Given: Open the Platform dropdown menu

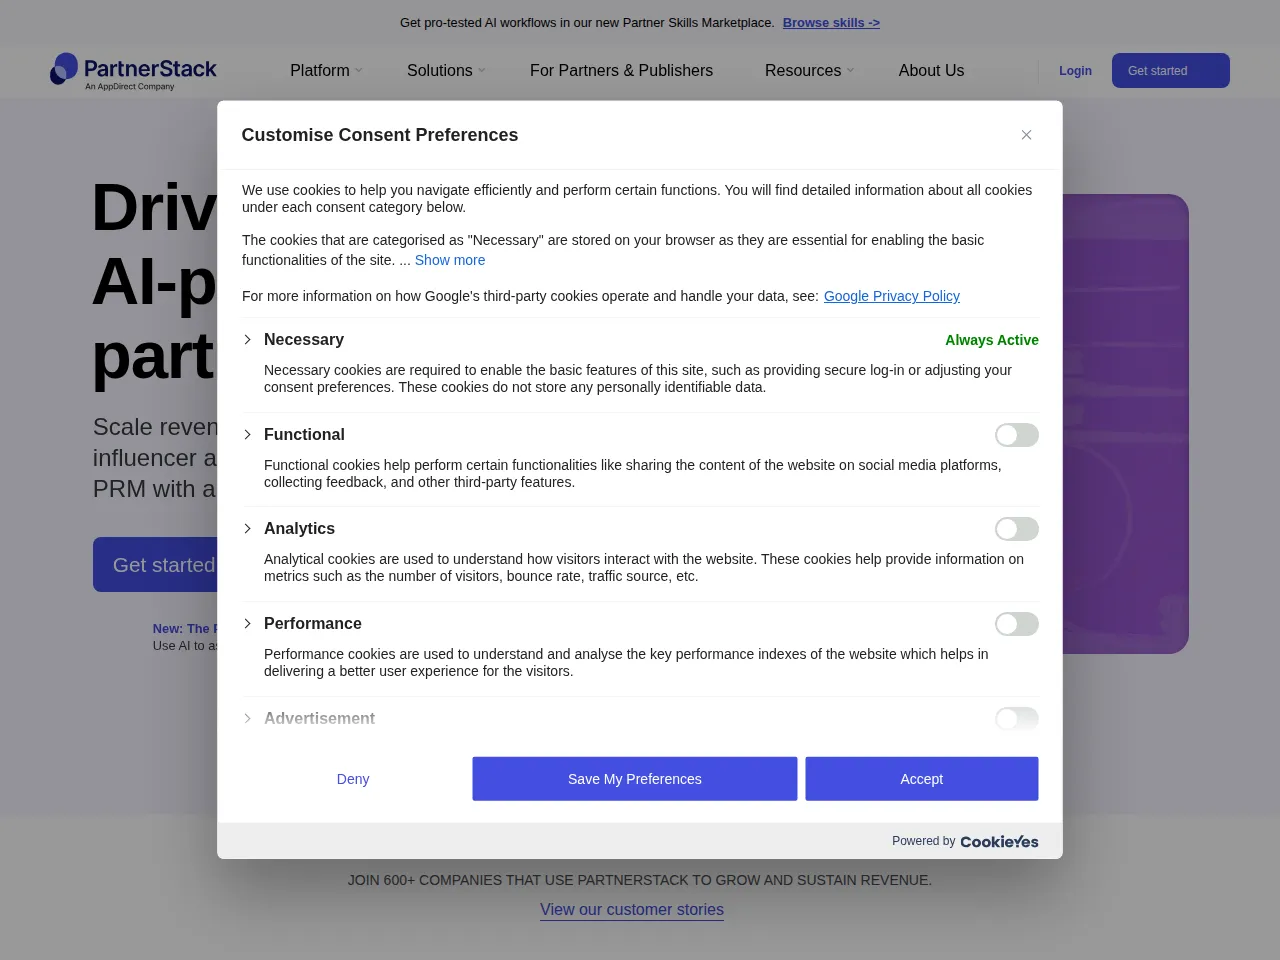Looking at the screenshot, I should (326, 71).
